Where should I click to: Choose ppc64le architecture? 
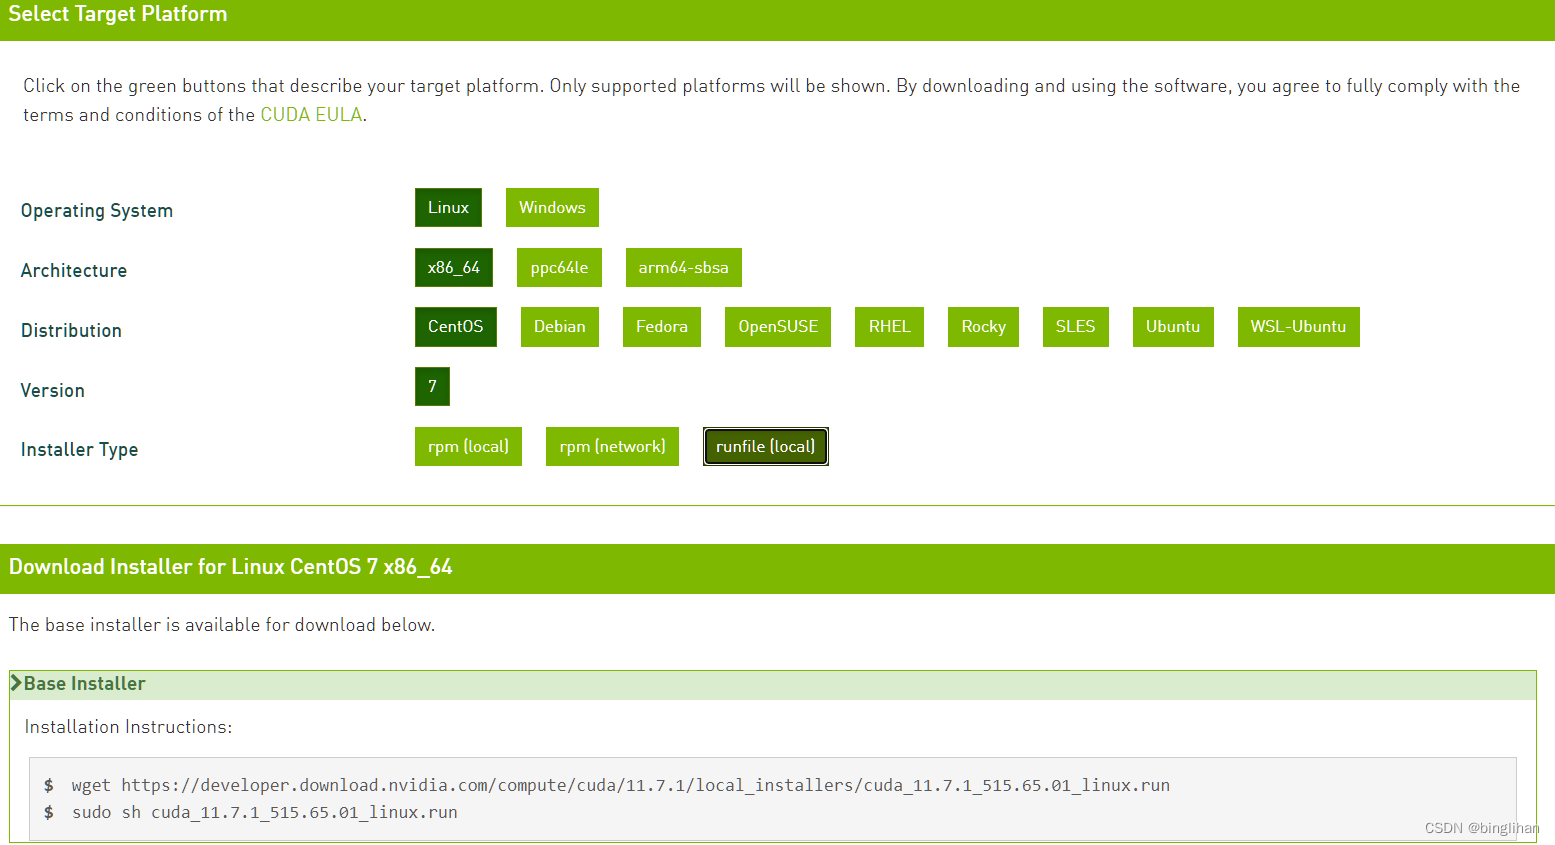click(x=559, y=267)
